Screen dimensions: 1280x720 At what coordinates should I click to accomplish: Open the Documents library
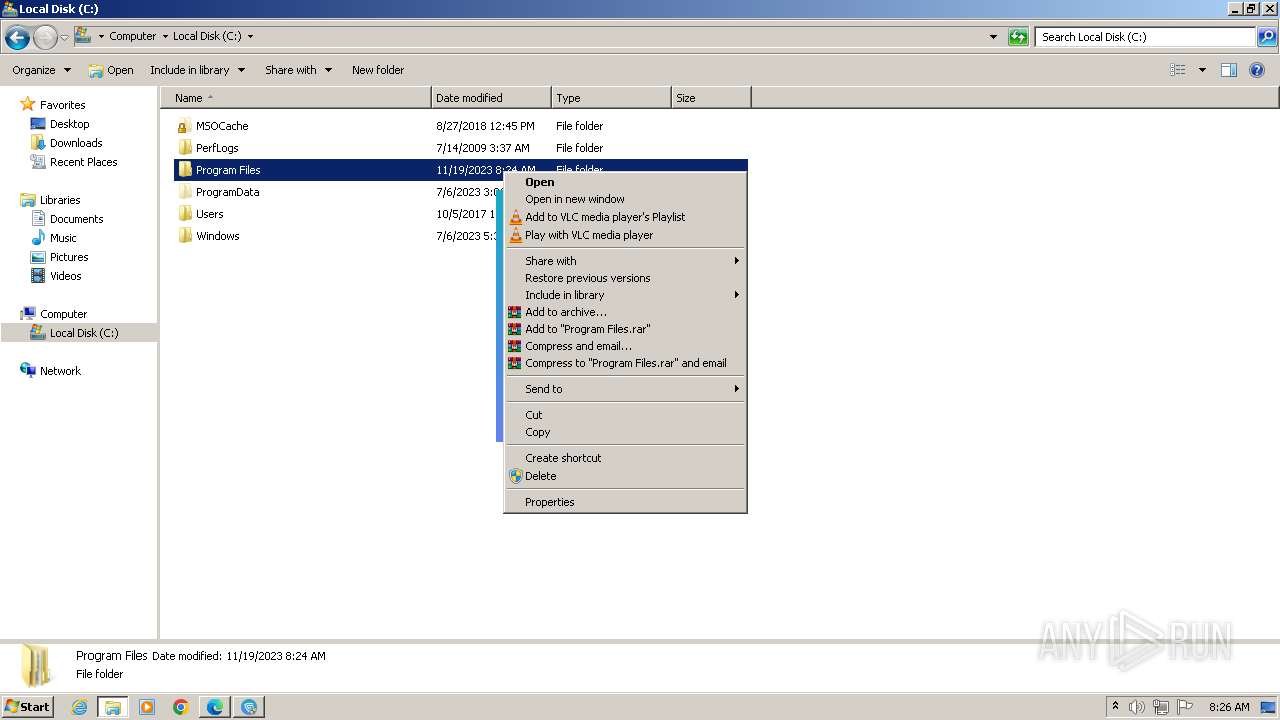77,219
